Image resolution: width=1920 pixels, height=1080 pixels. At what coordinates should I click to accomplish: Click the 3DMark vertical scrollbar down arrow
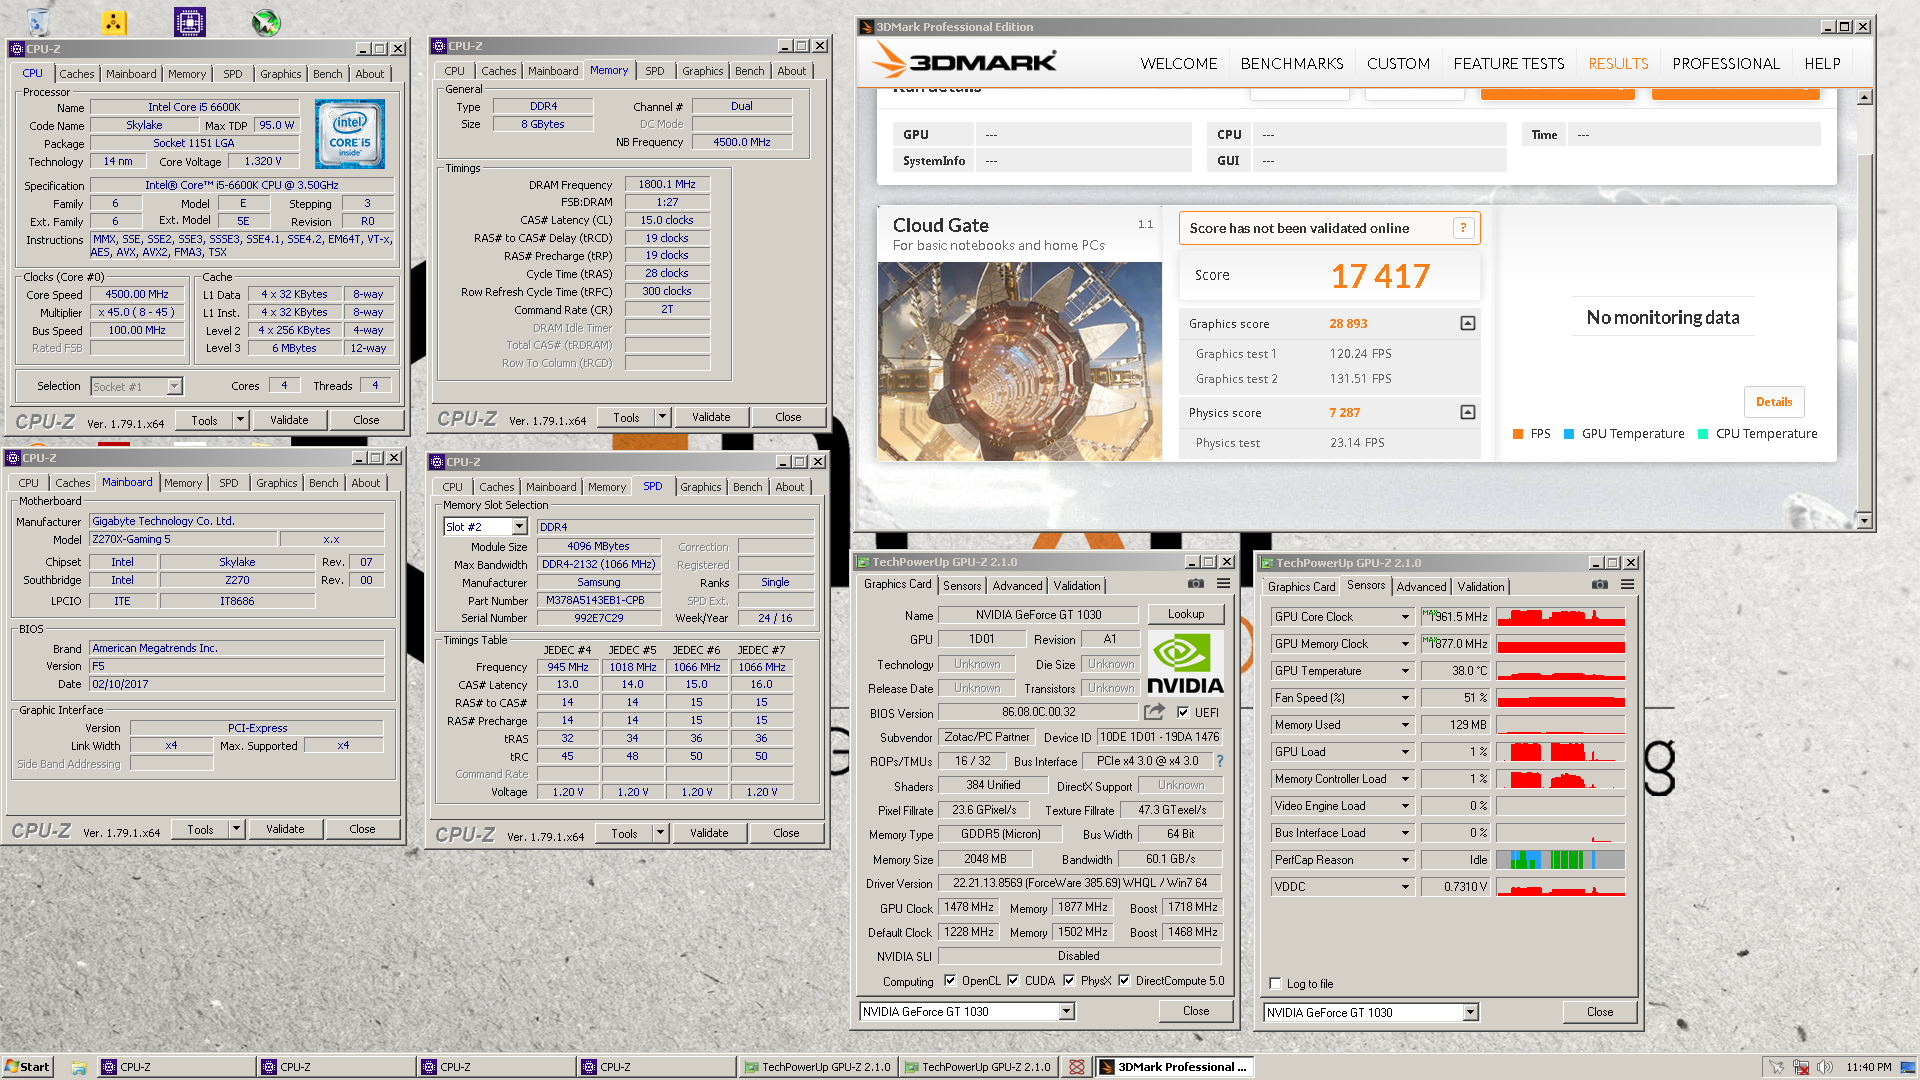tap(1864, 520)
